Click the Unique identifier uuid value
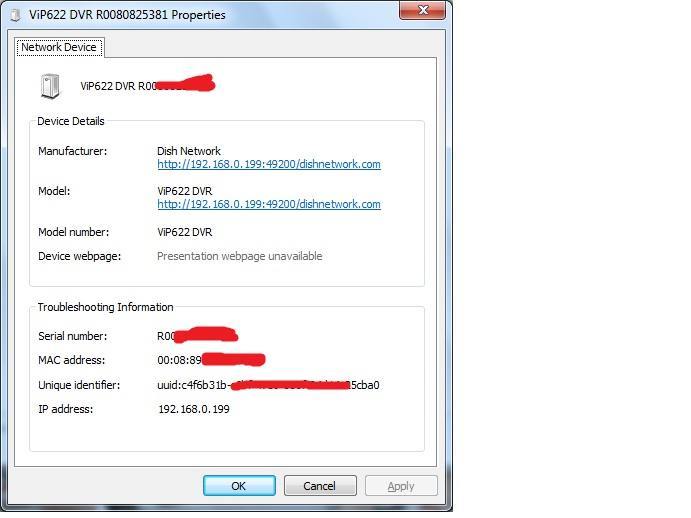Viewport: 691px width, 518px height. [268, 385]
